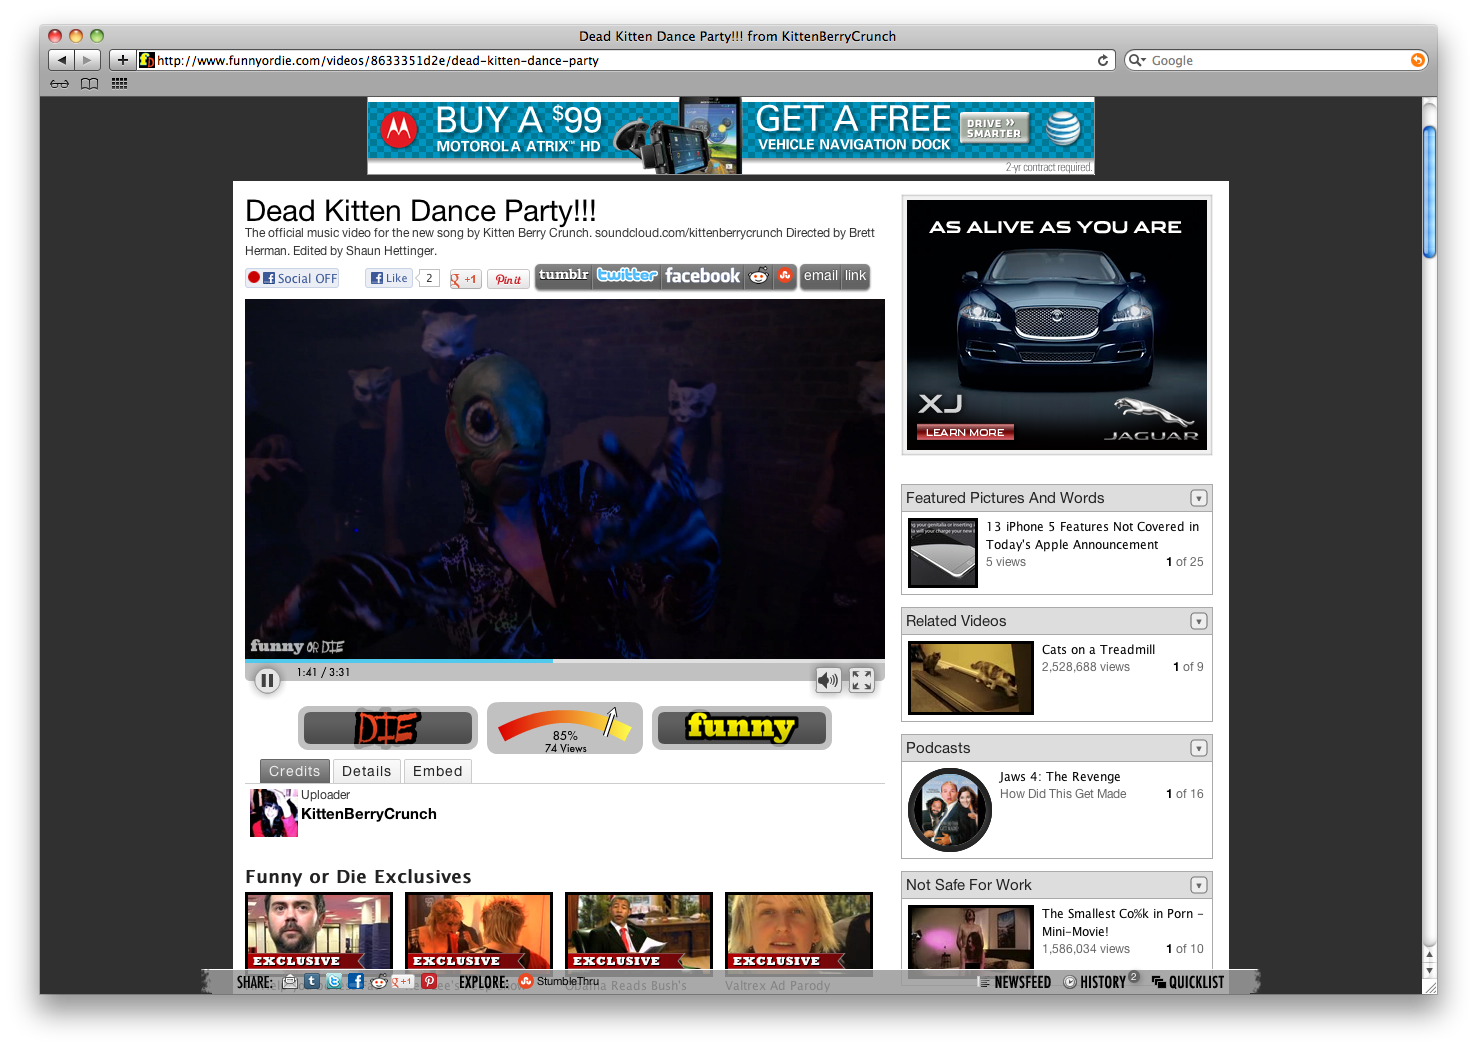Collapse the Related Videos panel
Viewport: 1477px width, 1049px height.
pos(1198,621)
